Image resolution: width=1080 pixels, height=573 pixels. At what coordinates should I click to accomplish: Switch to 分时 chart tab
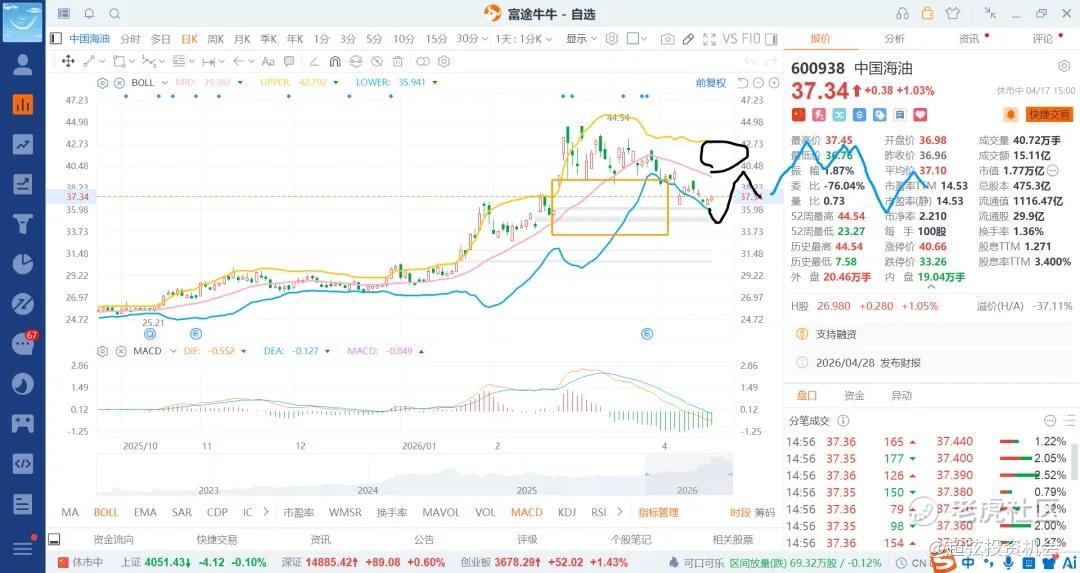pos(129,39)
